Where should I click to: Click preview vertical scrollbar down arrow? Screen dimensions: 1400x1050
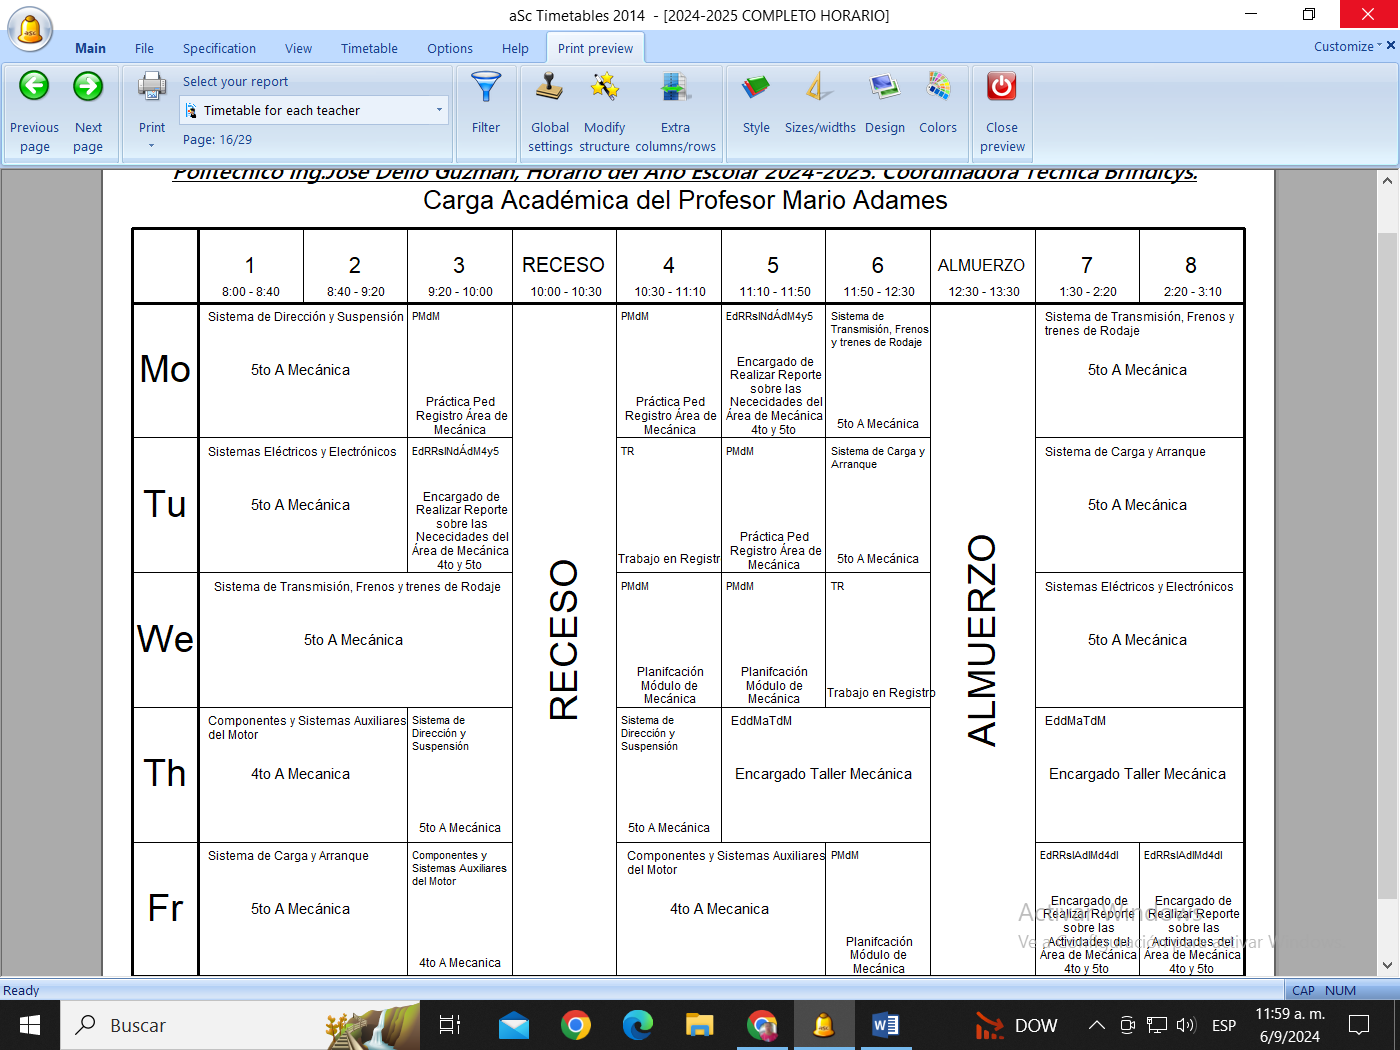click(x=1387, y=965)
